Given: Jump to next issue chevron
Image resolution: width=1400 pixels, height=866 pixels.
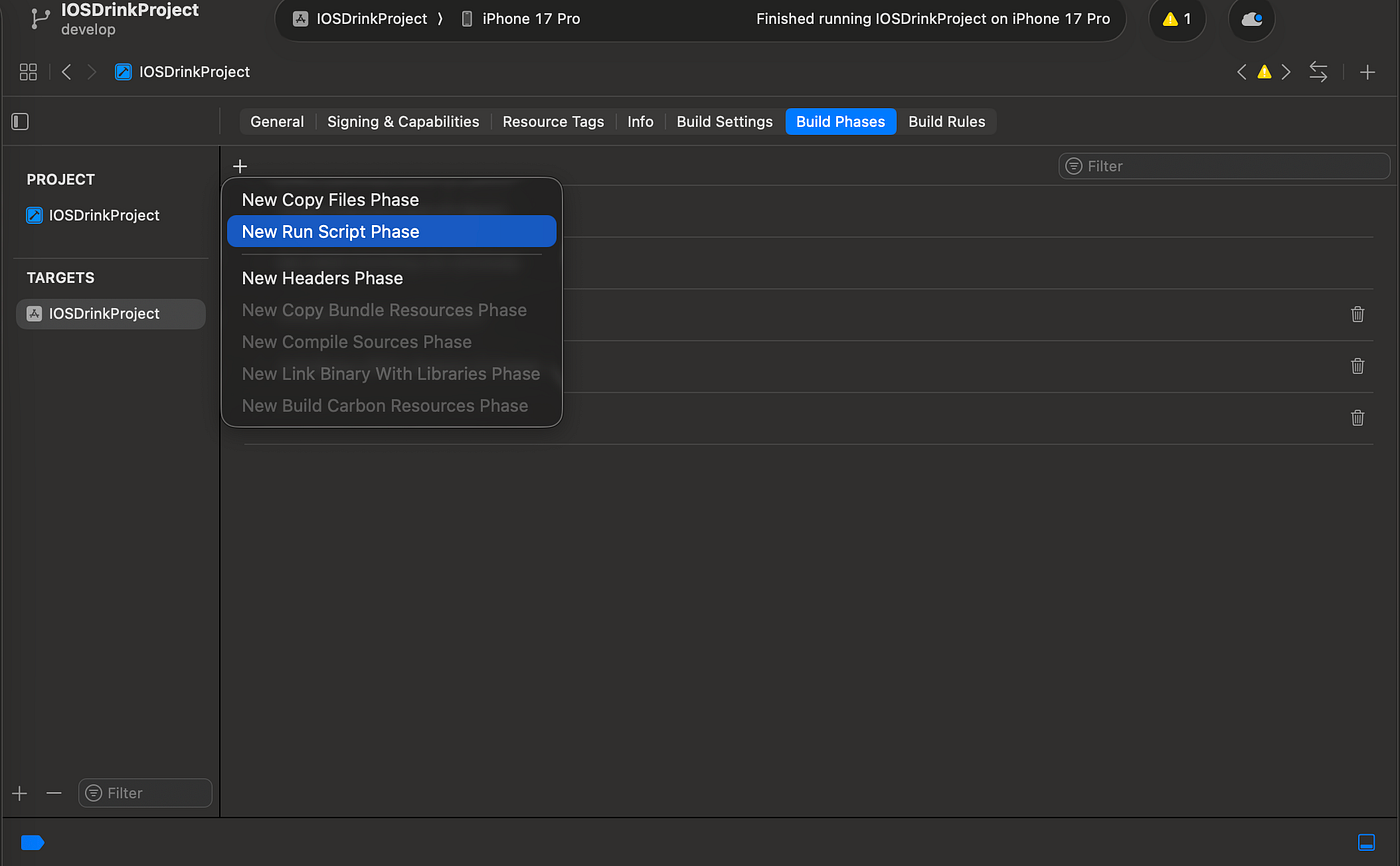Looking at the screenshot, I should [1286, 72].
